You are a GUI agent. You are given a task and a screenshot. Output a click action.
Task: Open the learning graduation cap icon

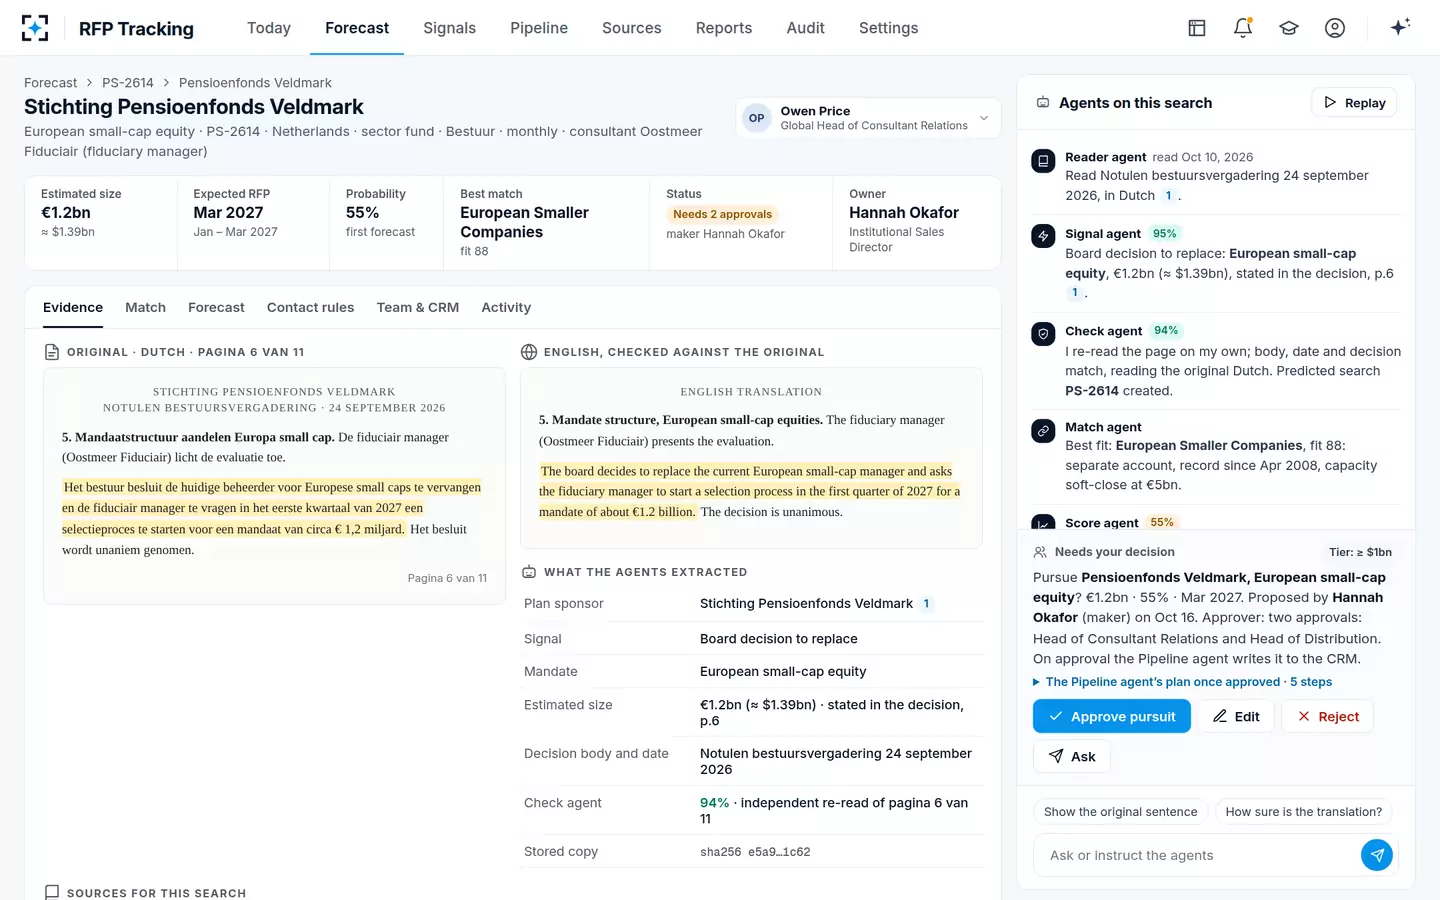pos(1289,28)
